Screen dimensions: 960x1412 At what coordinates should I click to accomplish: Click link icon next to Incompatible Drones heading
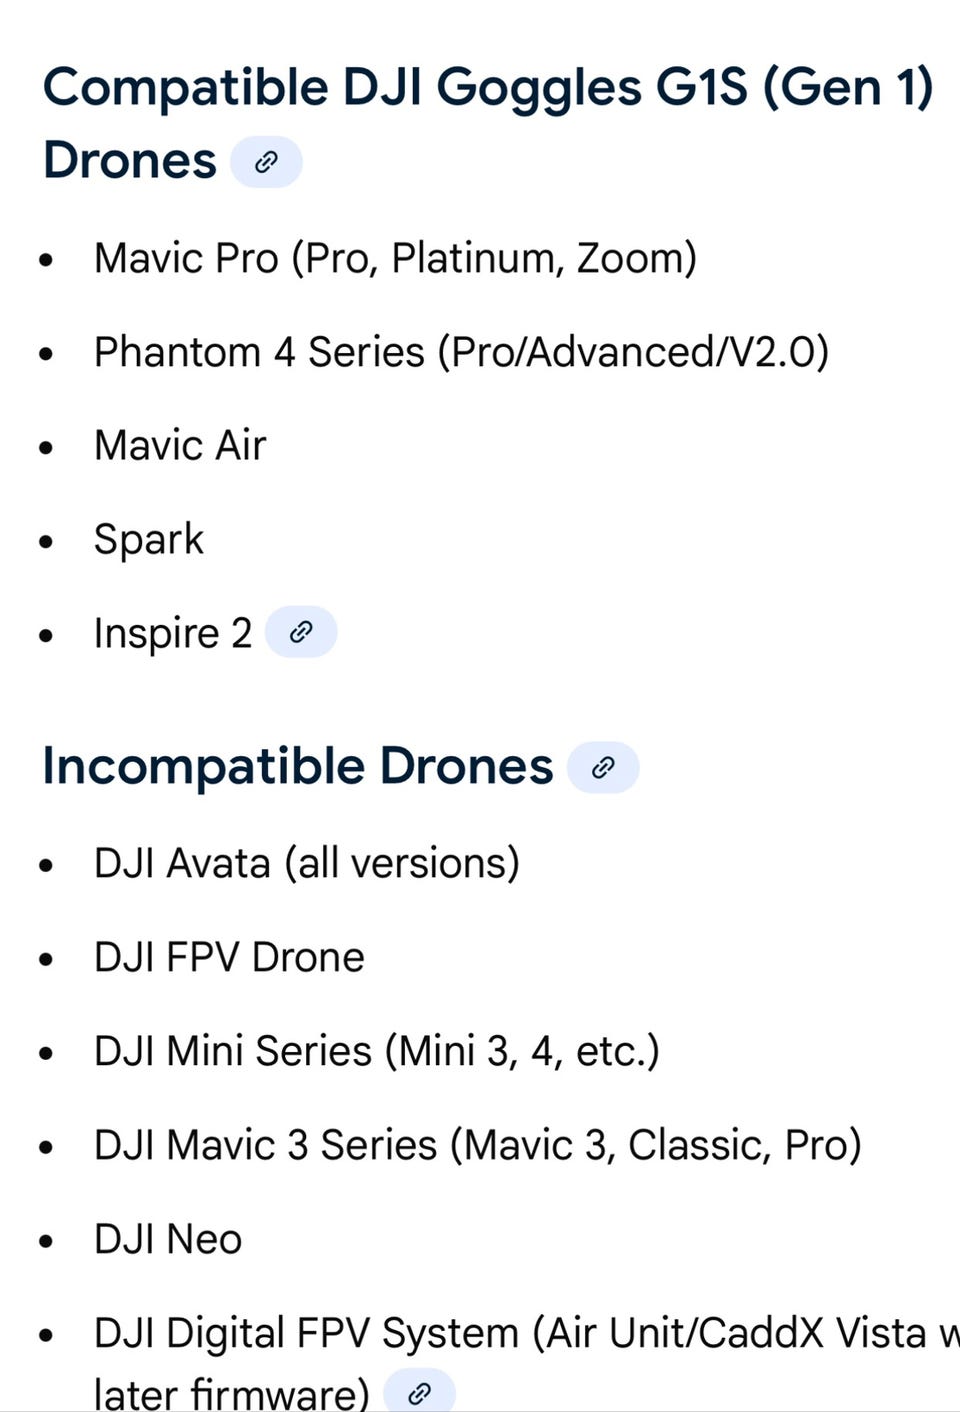coord(603,767)
